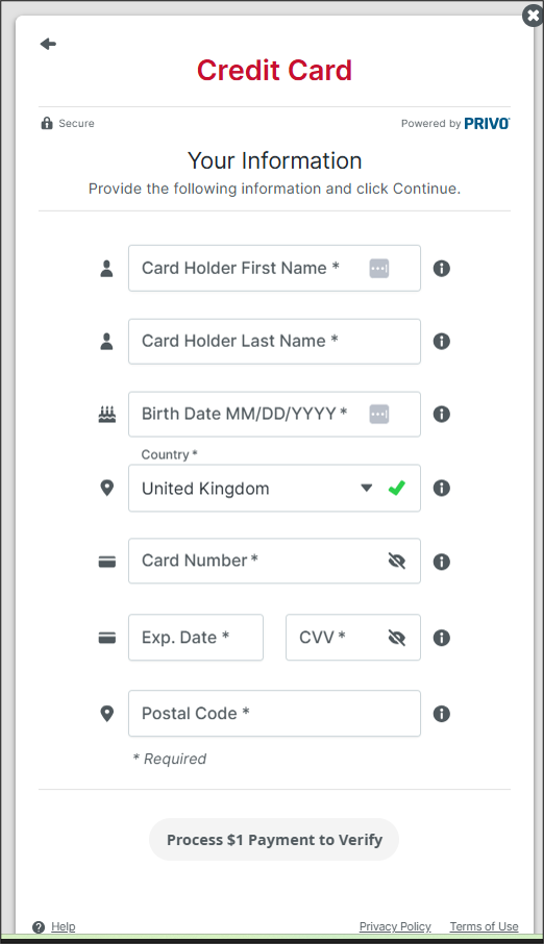This screenshot has height=944, width=544.
Task: Click info icon beside Card Holder First Name
Action: pos(442,268)
